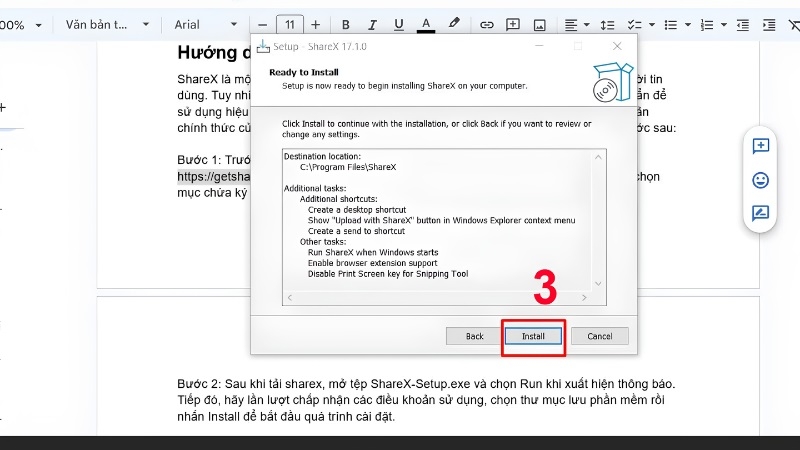Increase font size with plus button
Screen dimensions: 800x450
point(315,24)
